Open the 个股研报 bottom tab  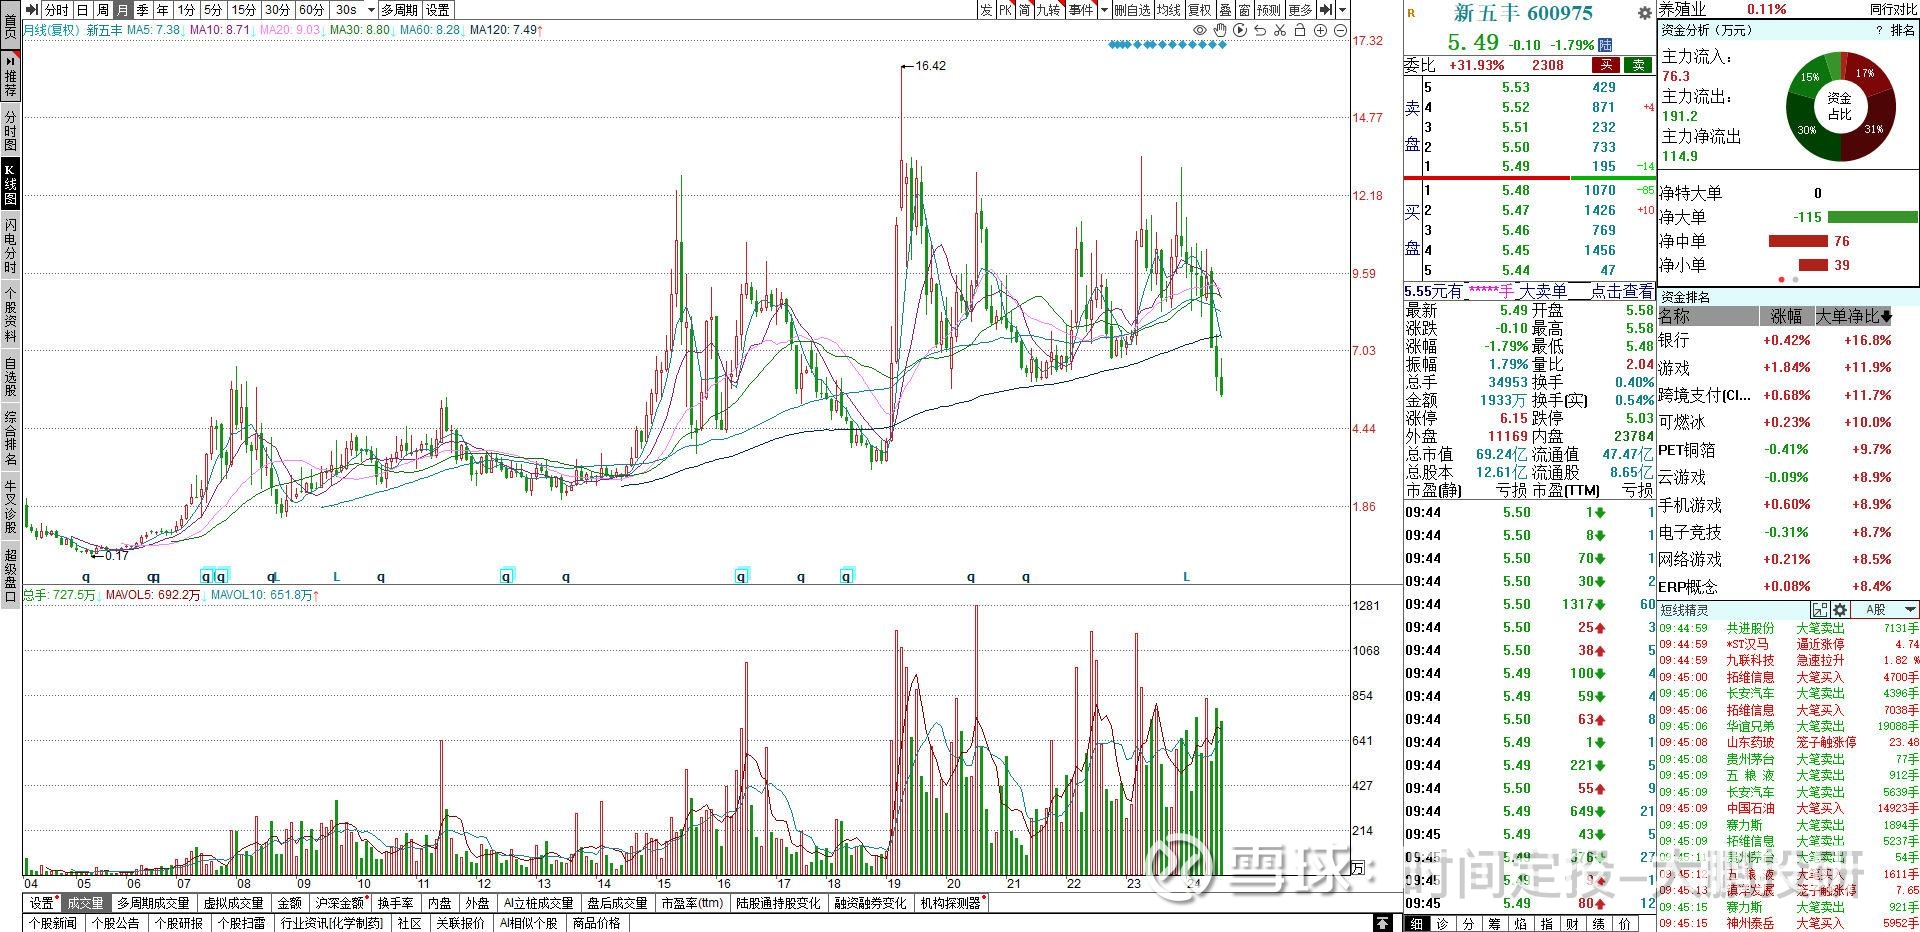[x=178, y=923]
